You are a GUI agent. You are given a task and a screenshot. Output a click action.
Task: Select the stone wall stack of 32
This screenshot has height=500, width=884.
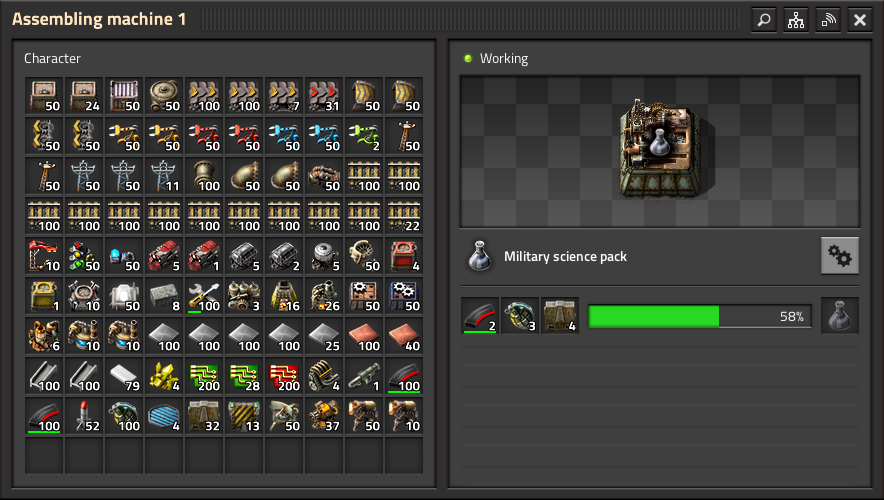(204, 416)
